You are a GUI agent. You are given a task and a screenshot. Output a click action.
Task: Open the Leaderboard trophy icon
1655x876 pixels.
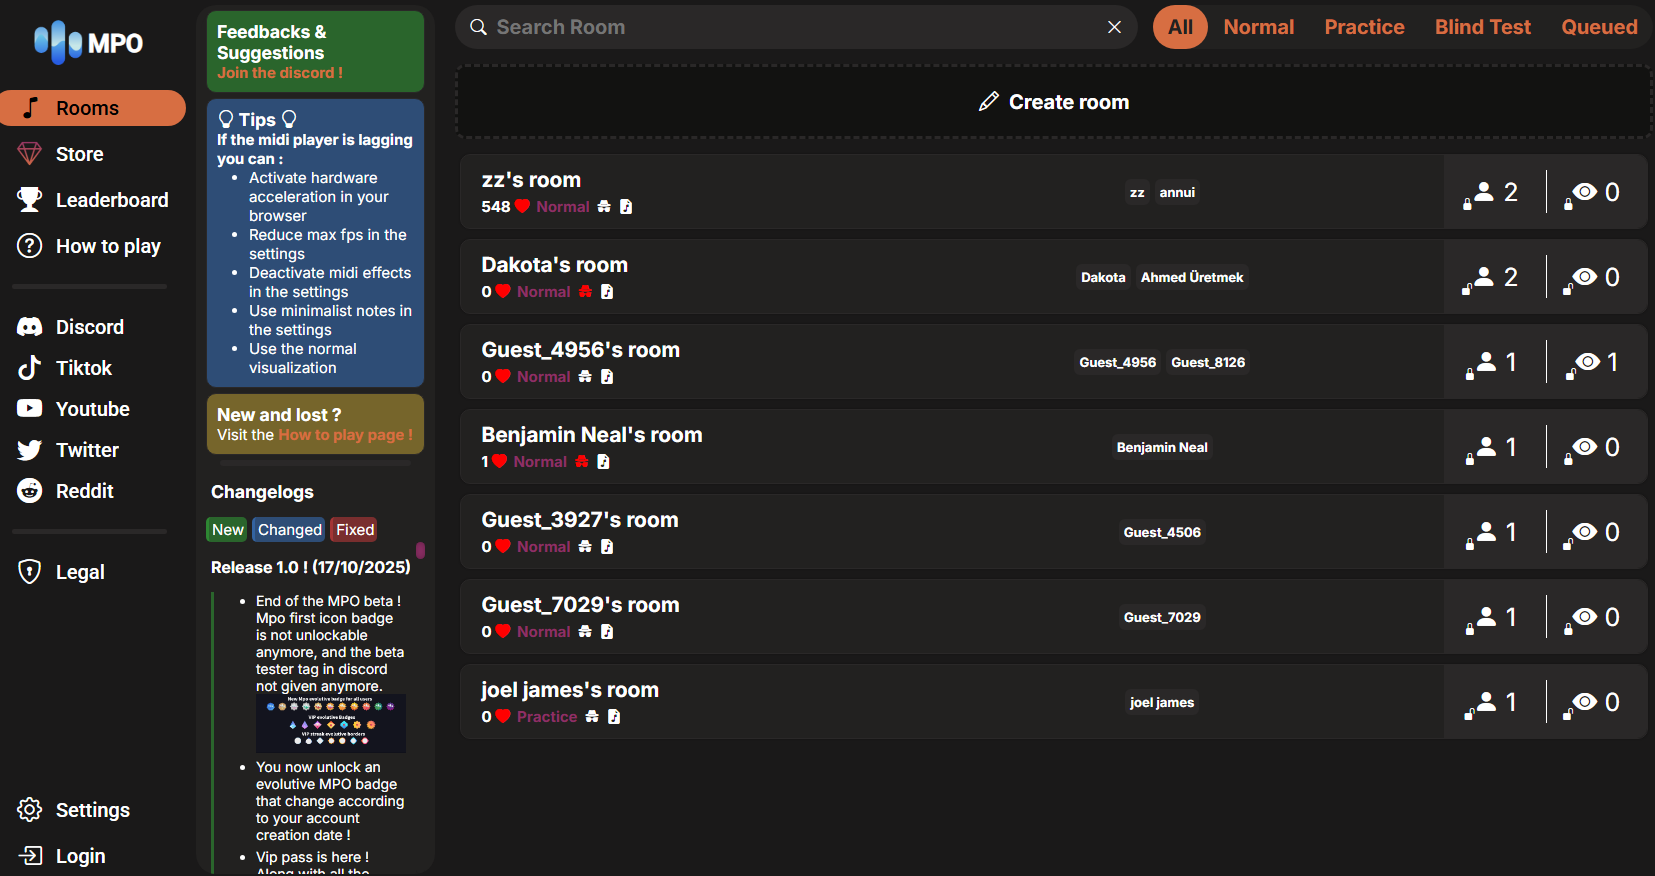coord(30,200)
